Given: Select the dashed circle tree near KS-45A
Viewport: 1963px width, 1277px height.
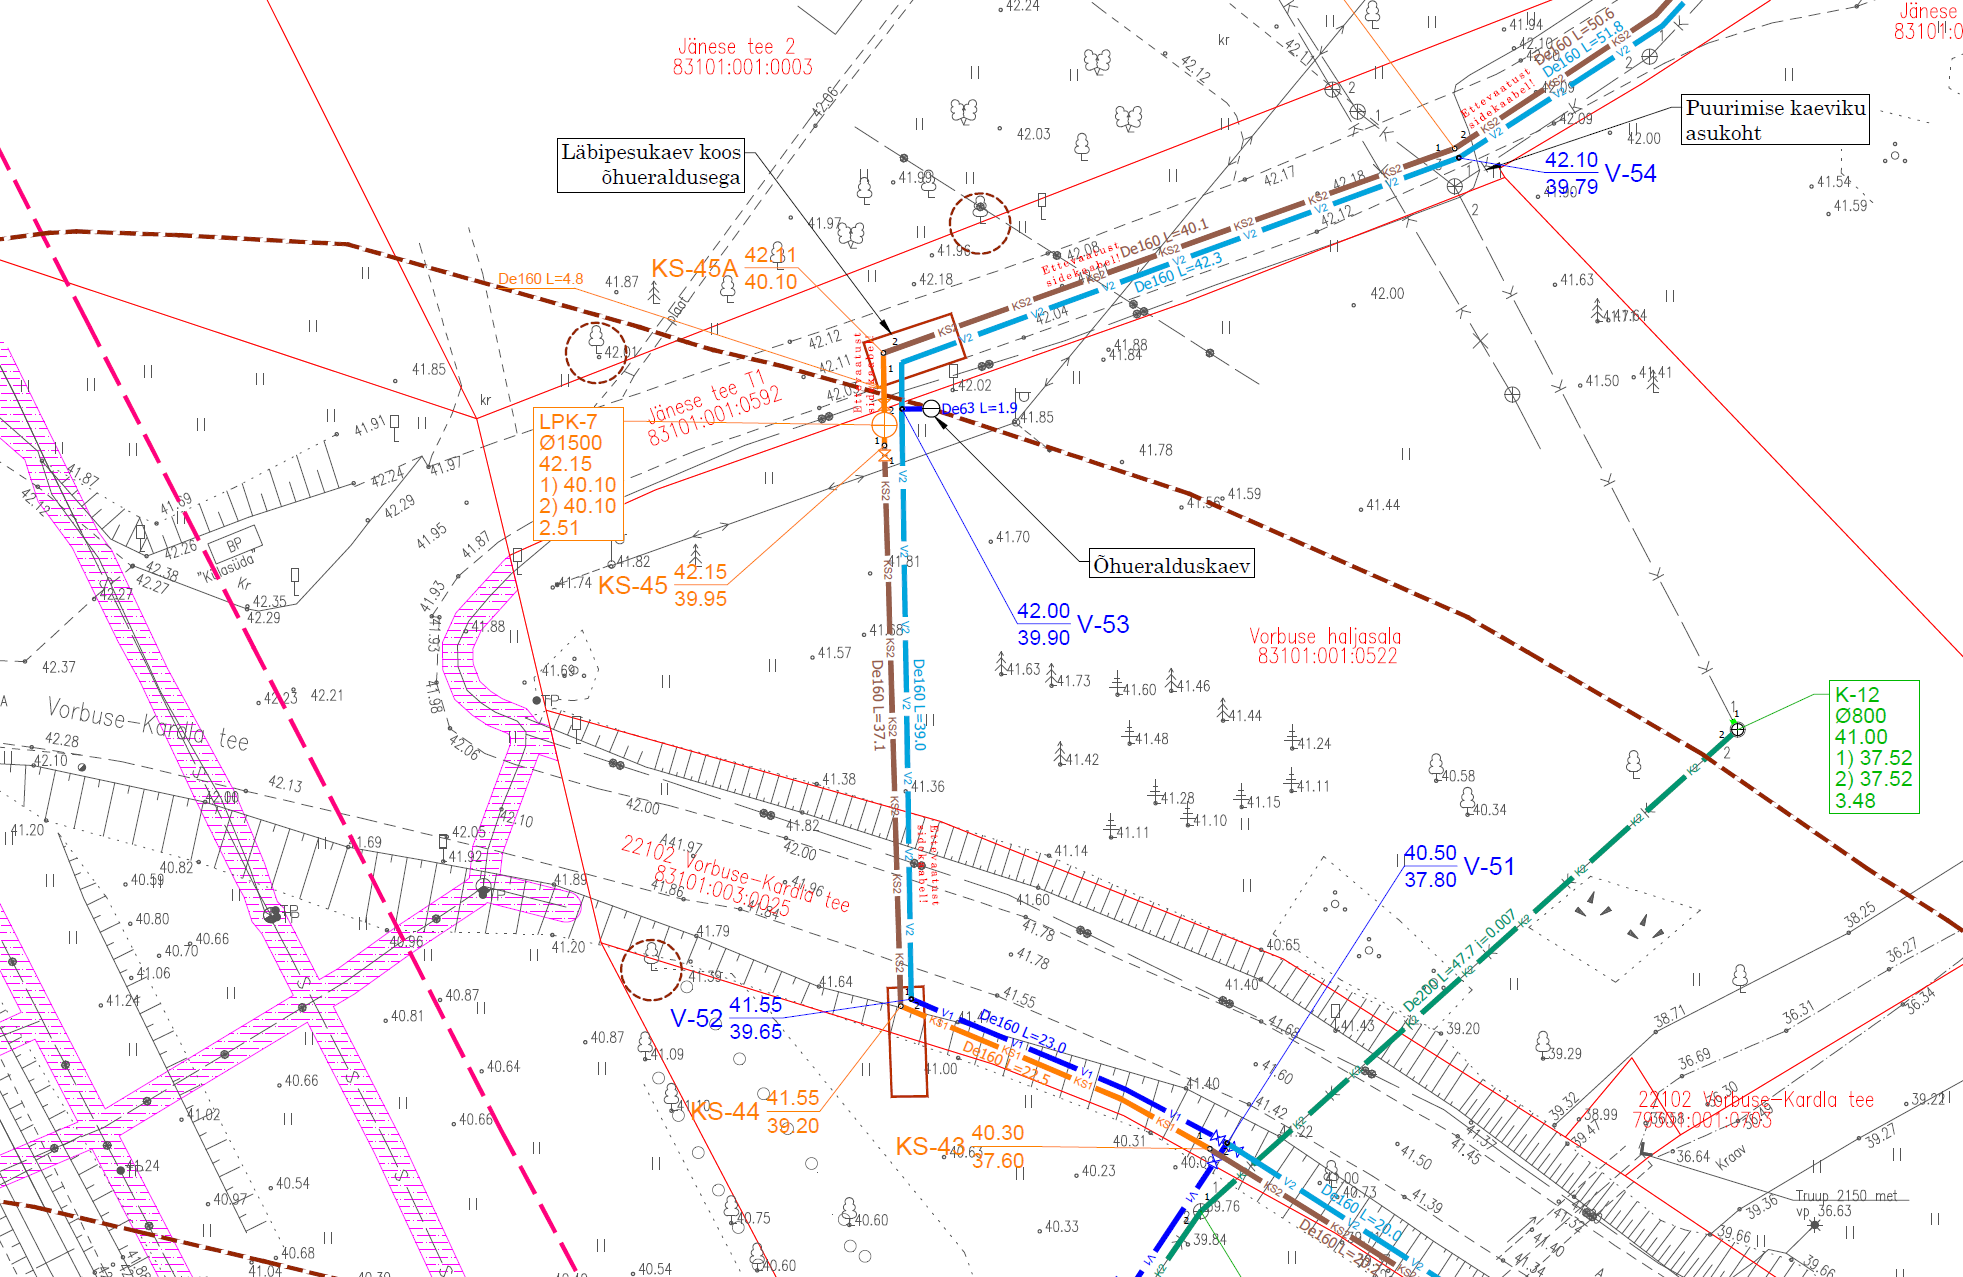Looking at the screenshot, I should 980,222.
